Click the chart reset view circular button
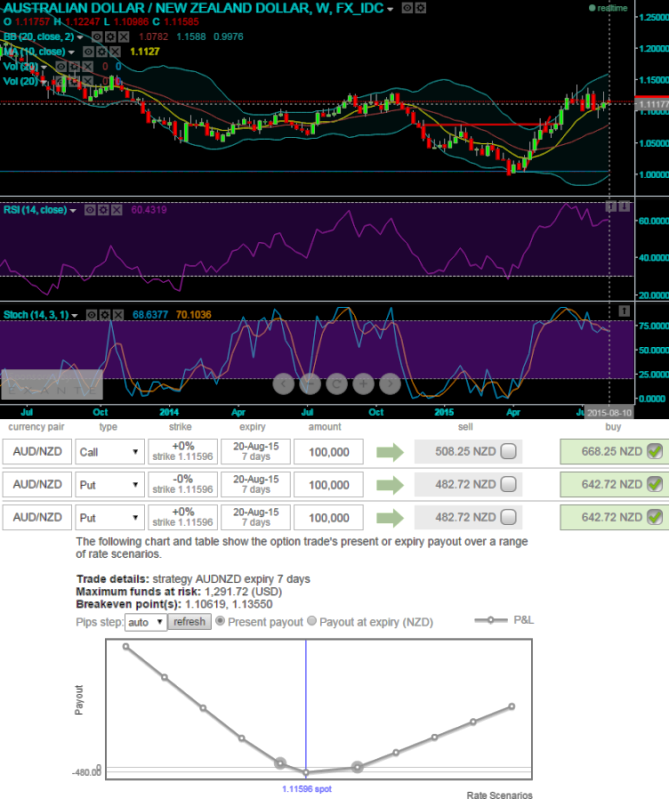The height and width of the screenshot is (799, 669). click(337, 383)
